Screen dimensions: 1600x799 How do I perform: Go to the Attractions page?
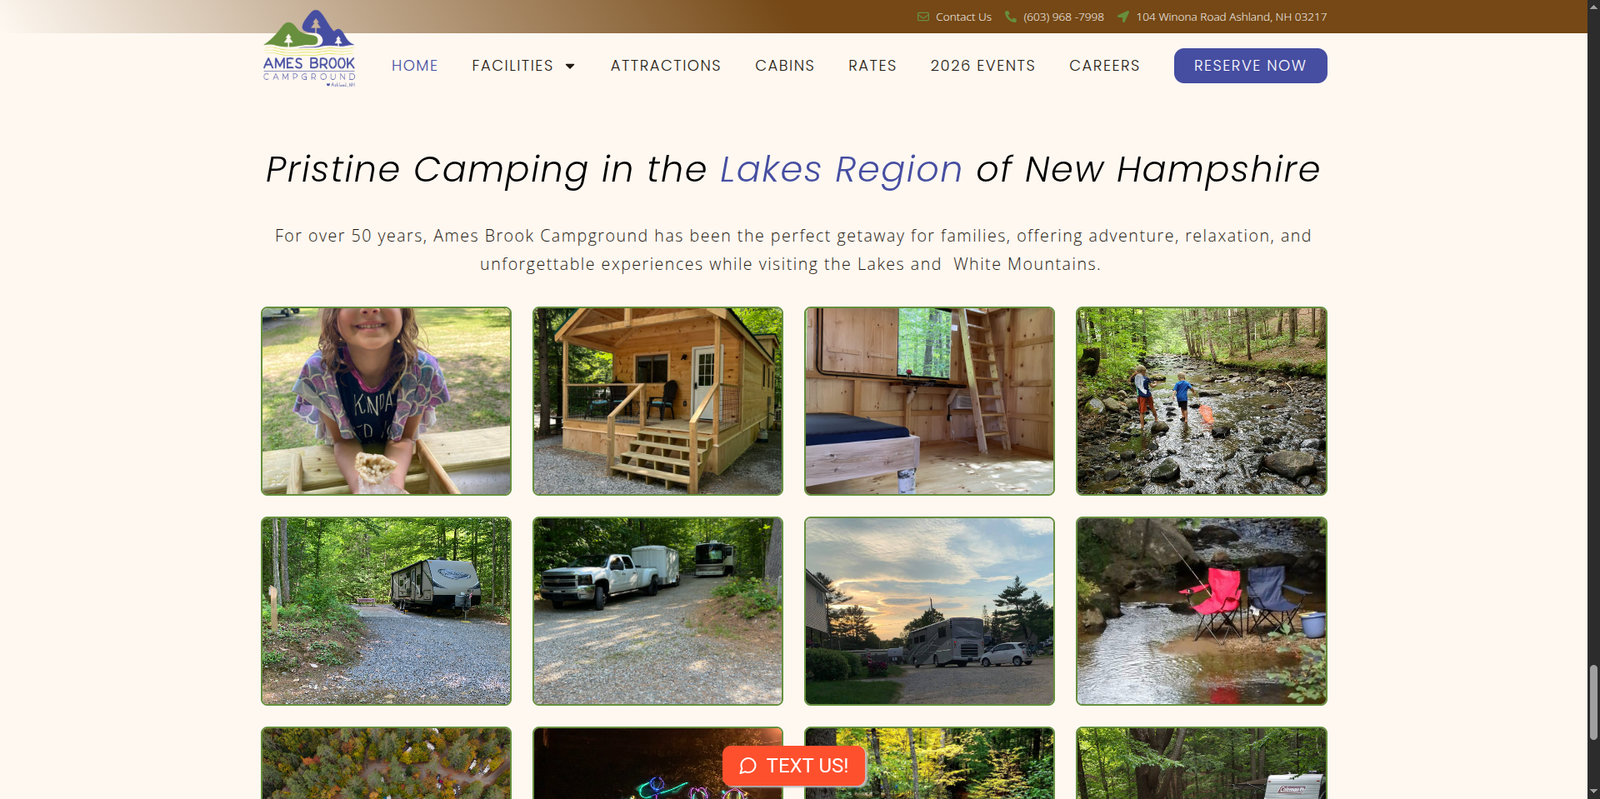coord(665,66)
